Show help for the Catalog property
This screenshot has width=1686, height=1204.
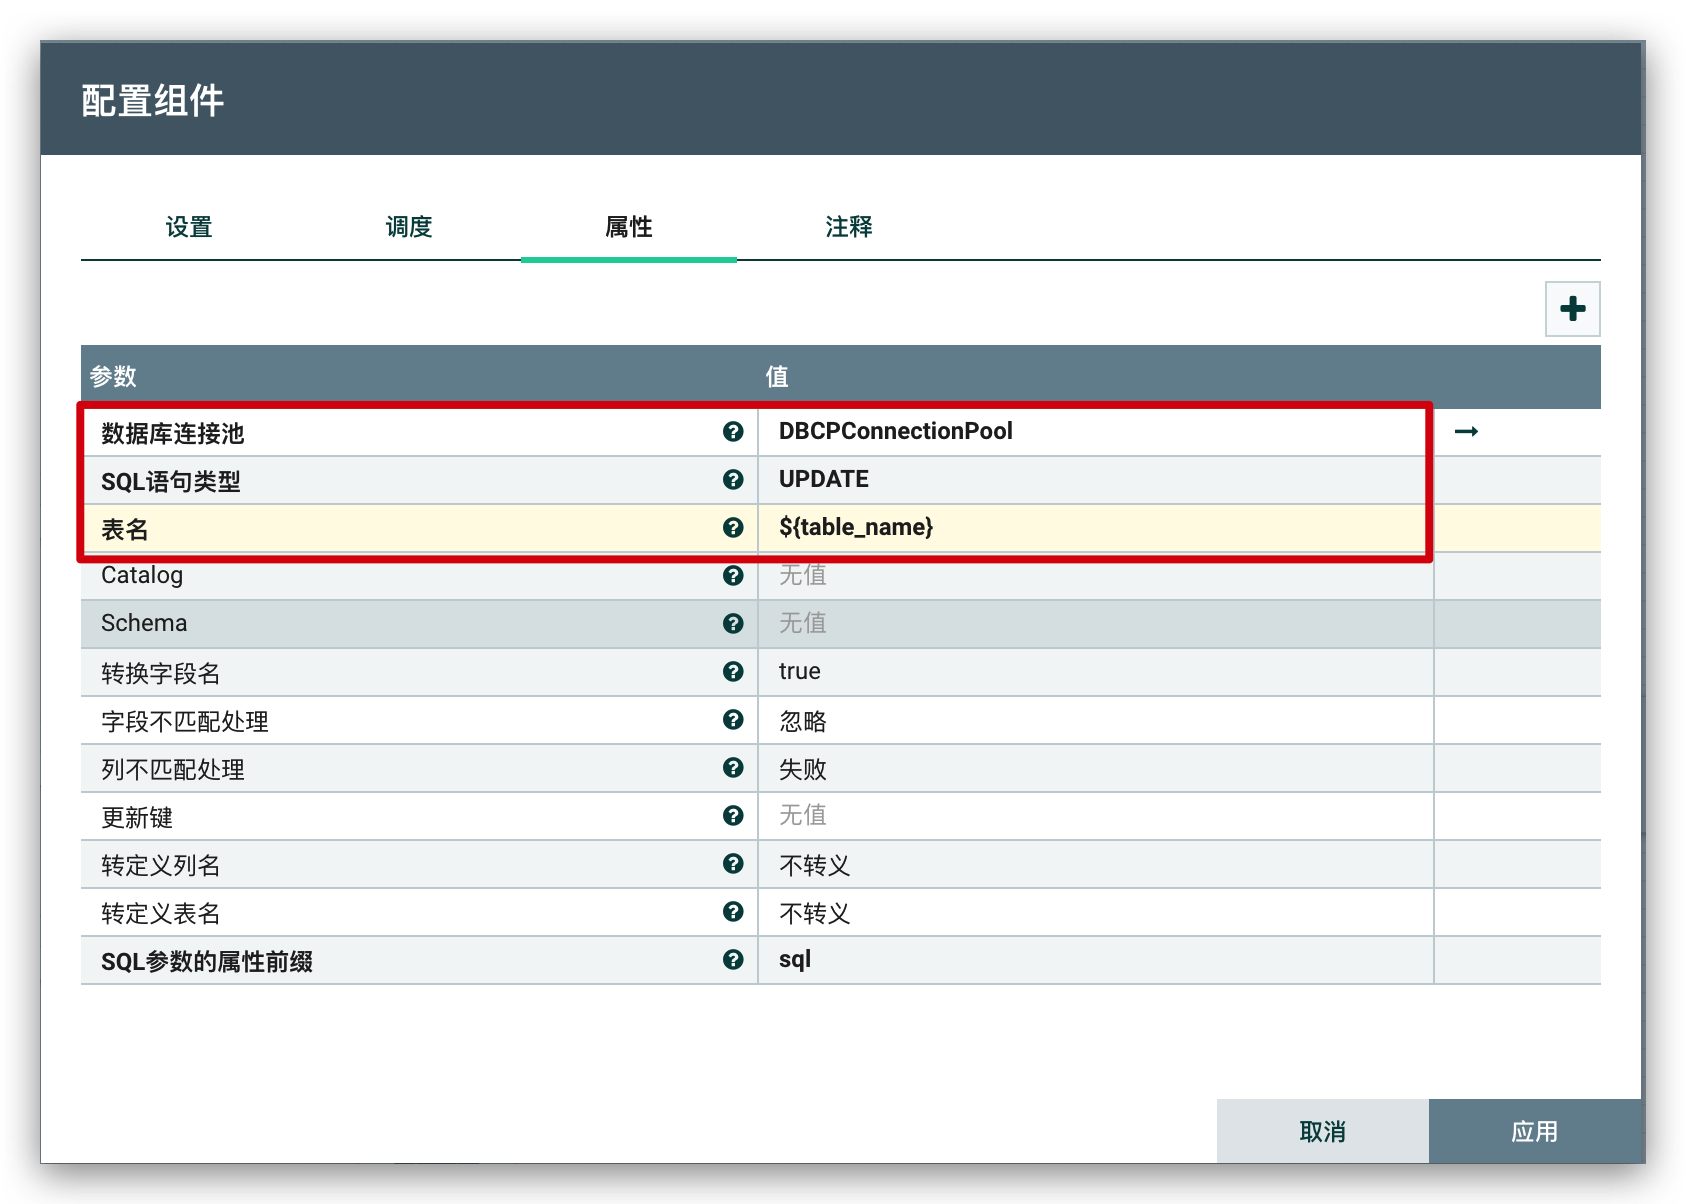[733, 575]
